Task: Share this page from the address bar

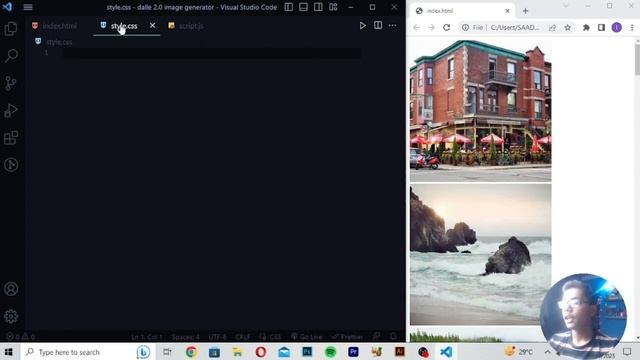Action: [552, 28]
